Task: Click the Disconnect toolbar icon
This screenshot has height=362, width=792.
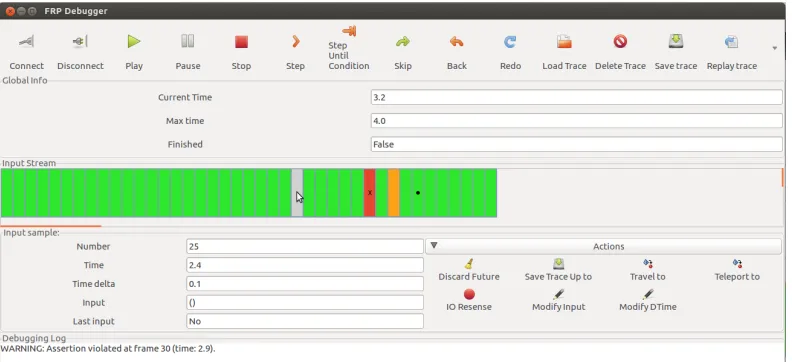Action: coord(80,41)
